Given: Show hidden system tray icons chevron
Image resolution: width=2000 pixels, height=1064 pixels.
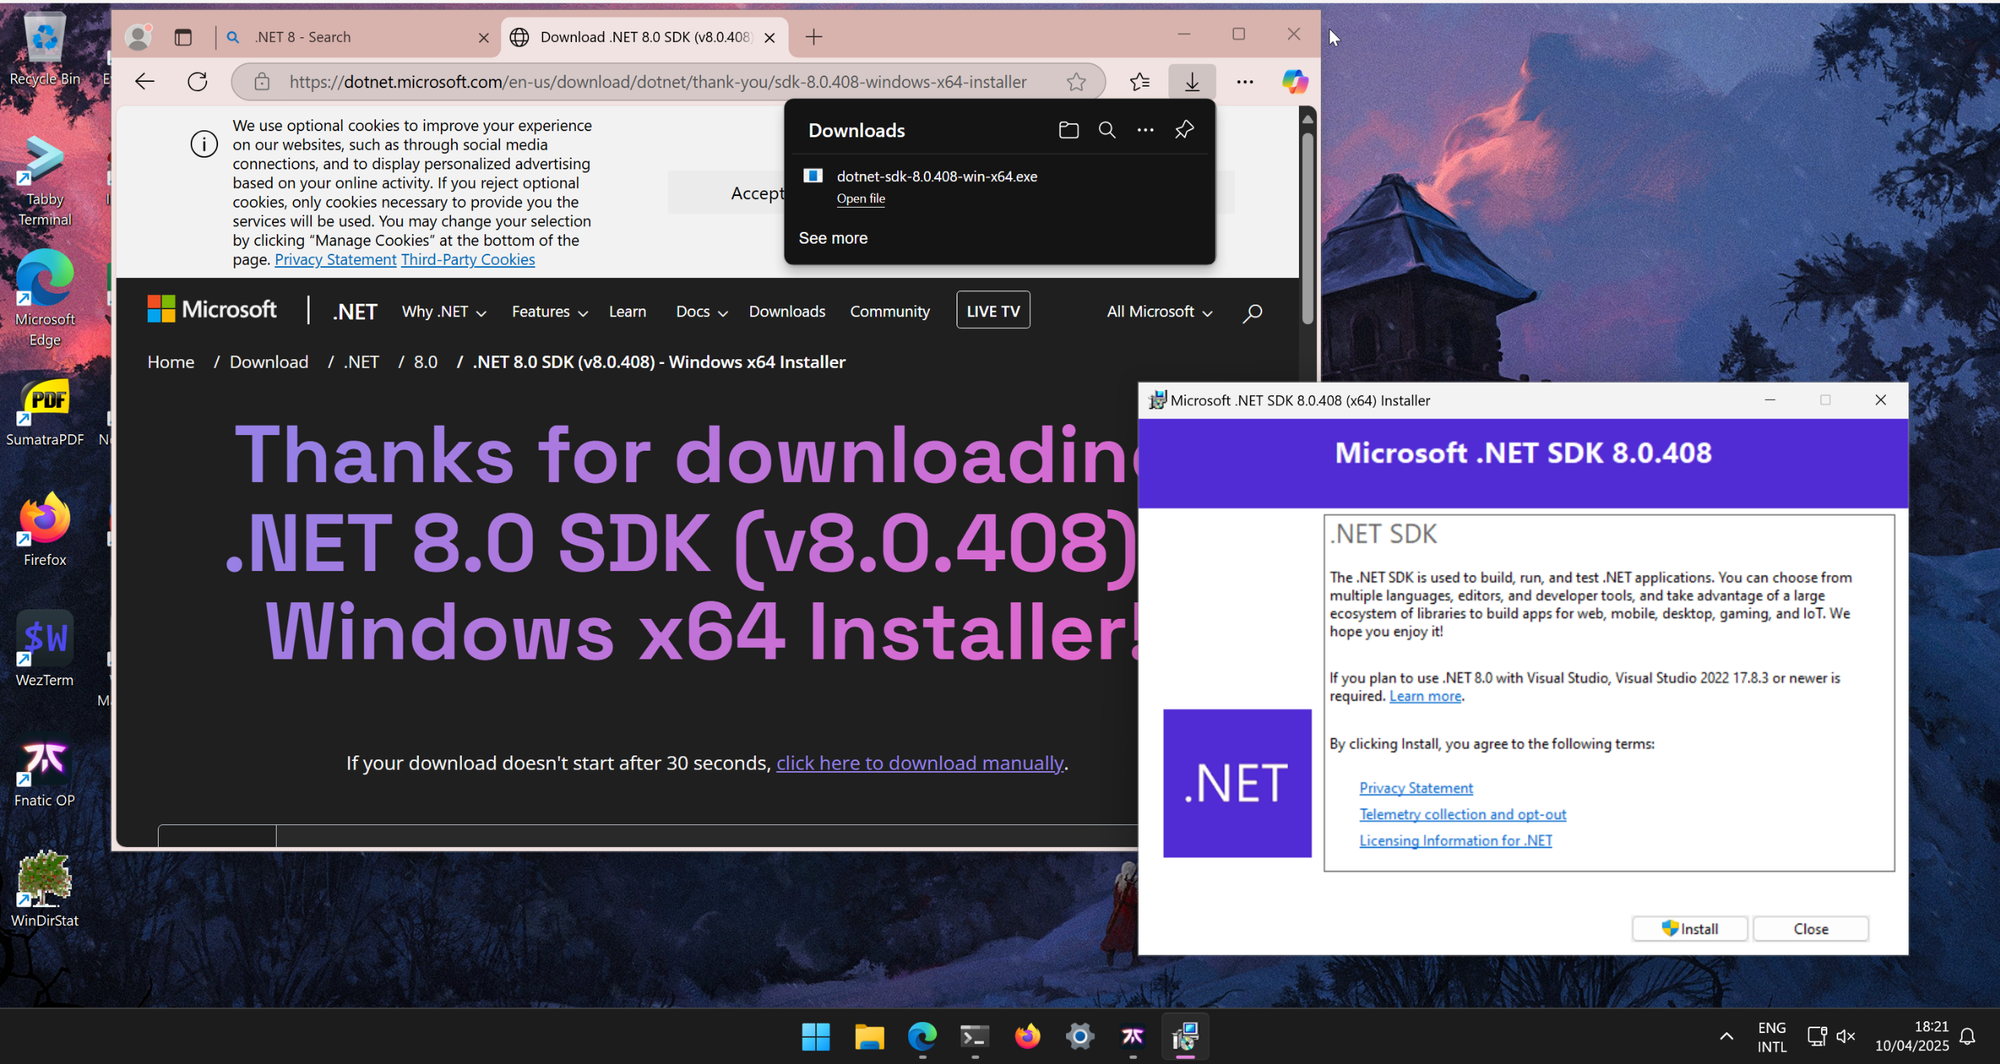Looking at the screenshot, I should click(1726, 1037).
